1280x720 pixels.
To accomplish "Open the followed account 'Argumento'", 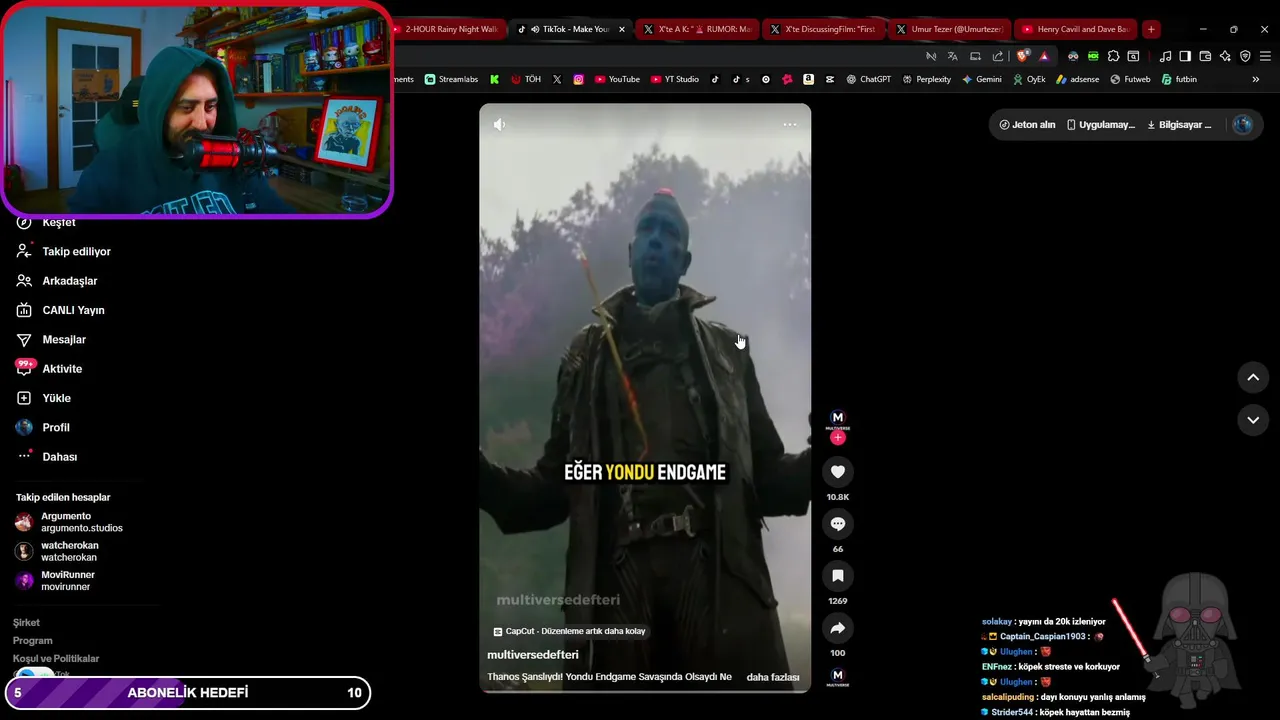I will coord(70,522).
